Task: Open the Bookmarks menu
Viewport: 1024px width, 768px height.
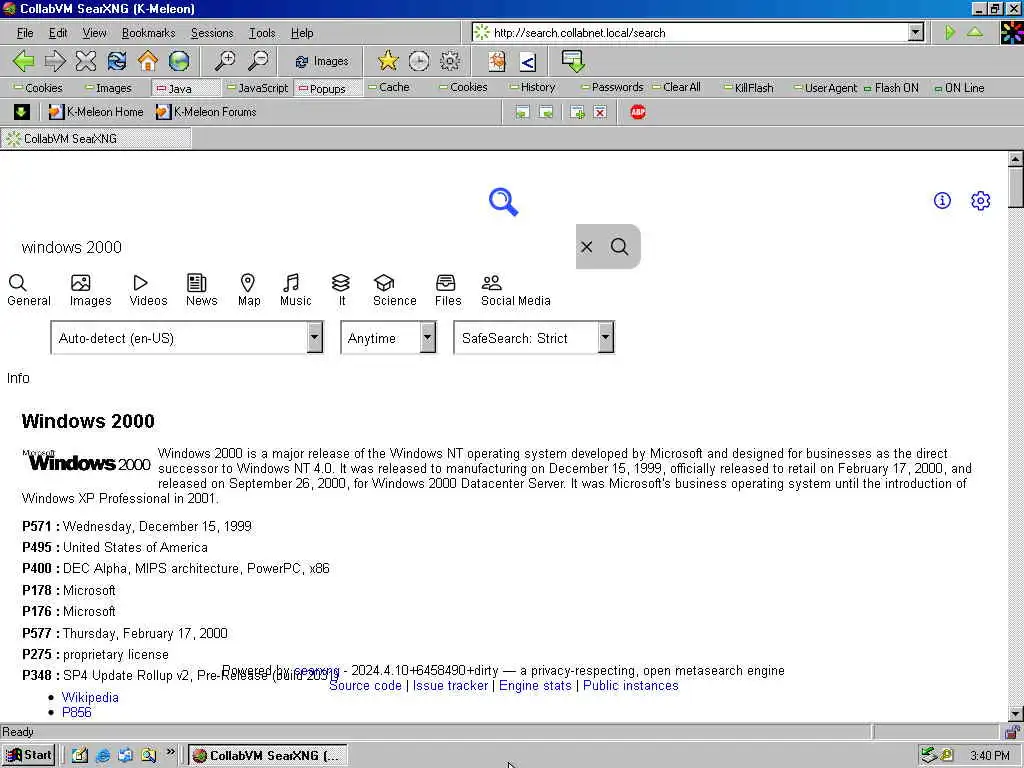Action: 148,33
